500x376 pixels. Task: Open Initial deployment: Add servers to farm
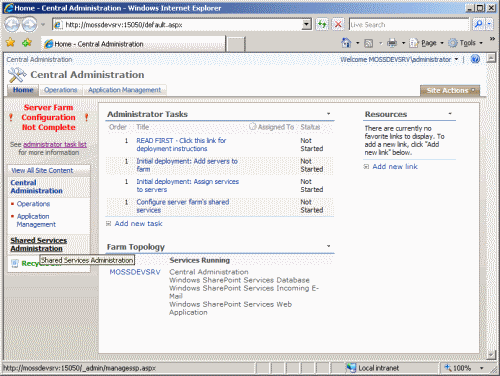tap(187, 165)
